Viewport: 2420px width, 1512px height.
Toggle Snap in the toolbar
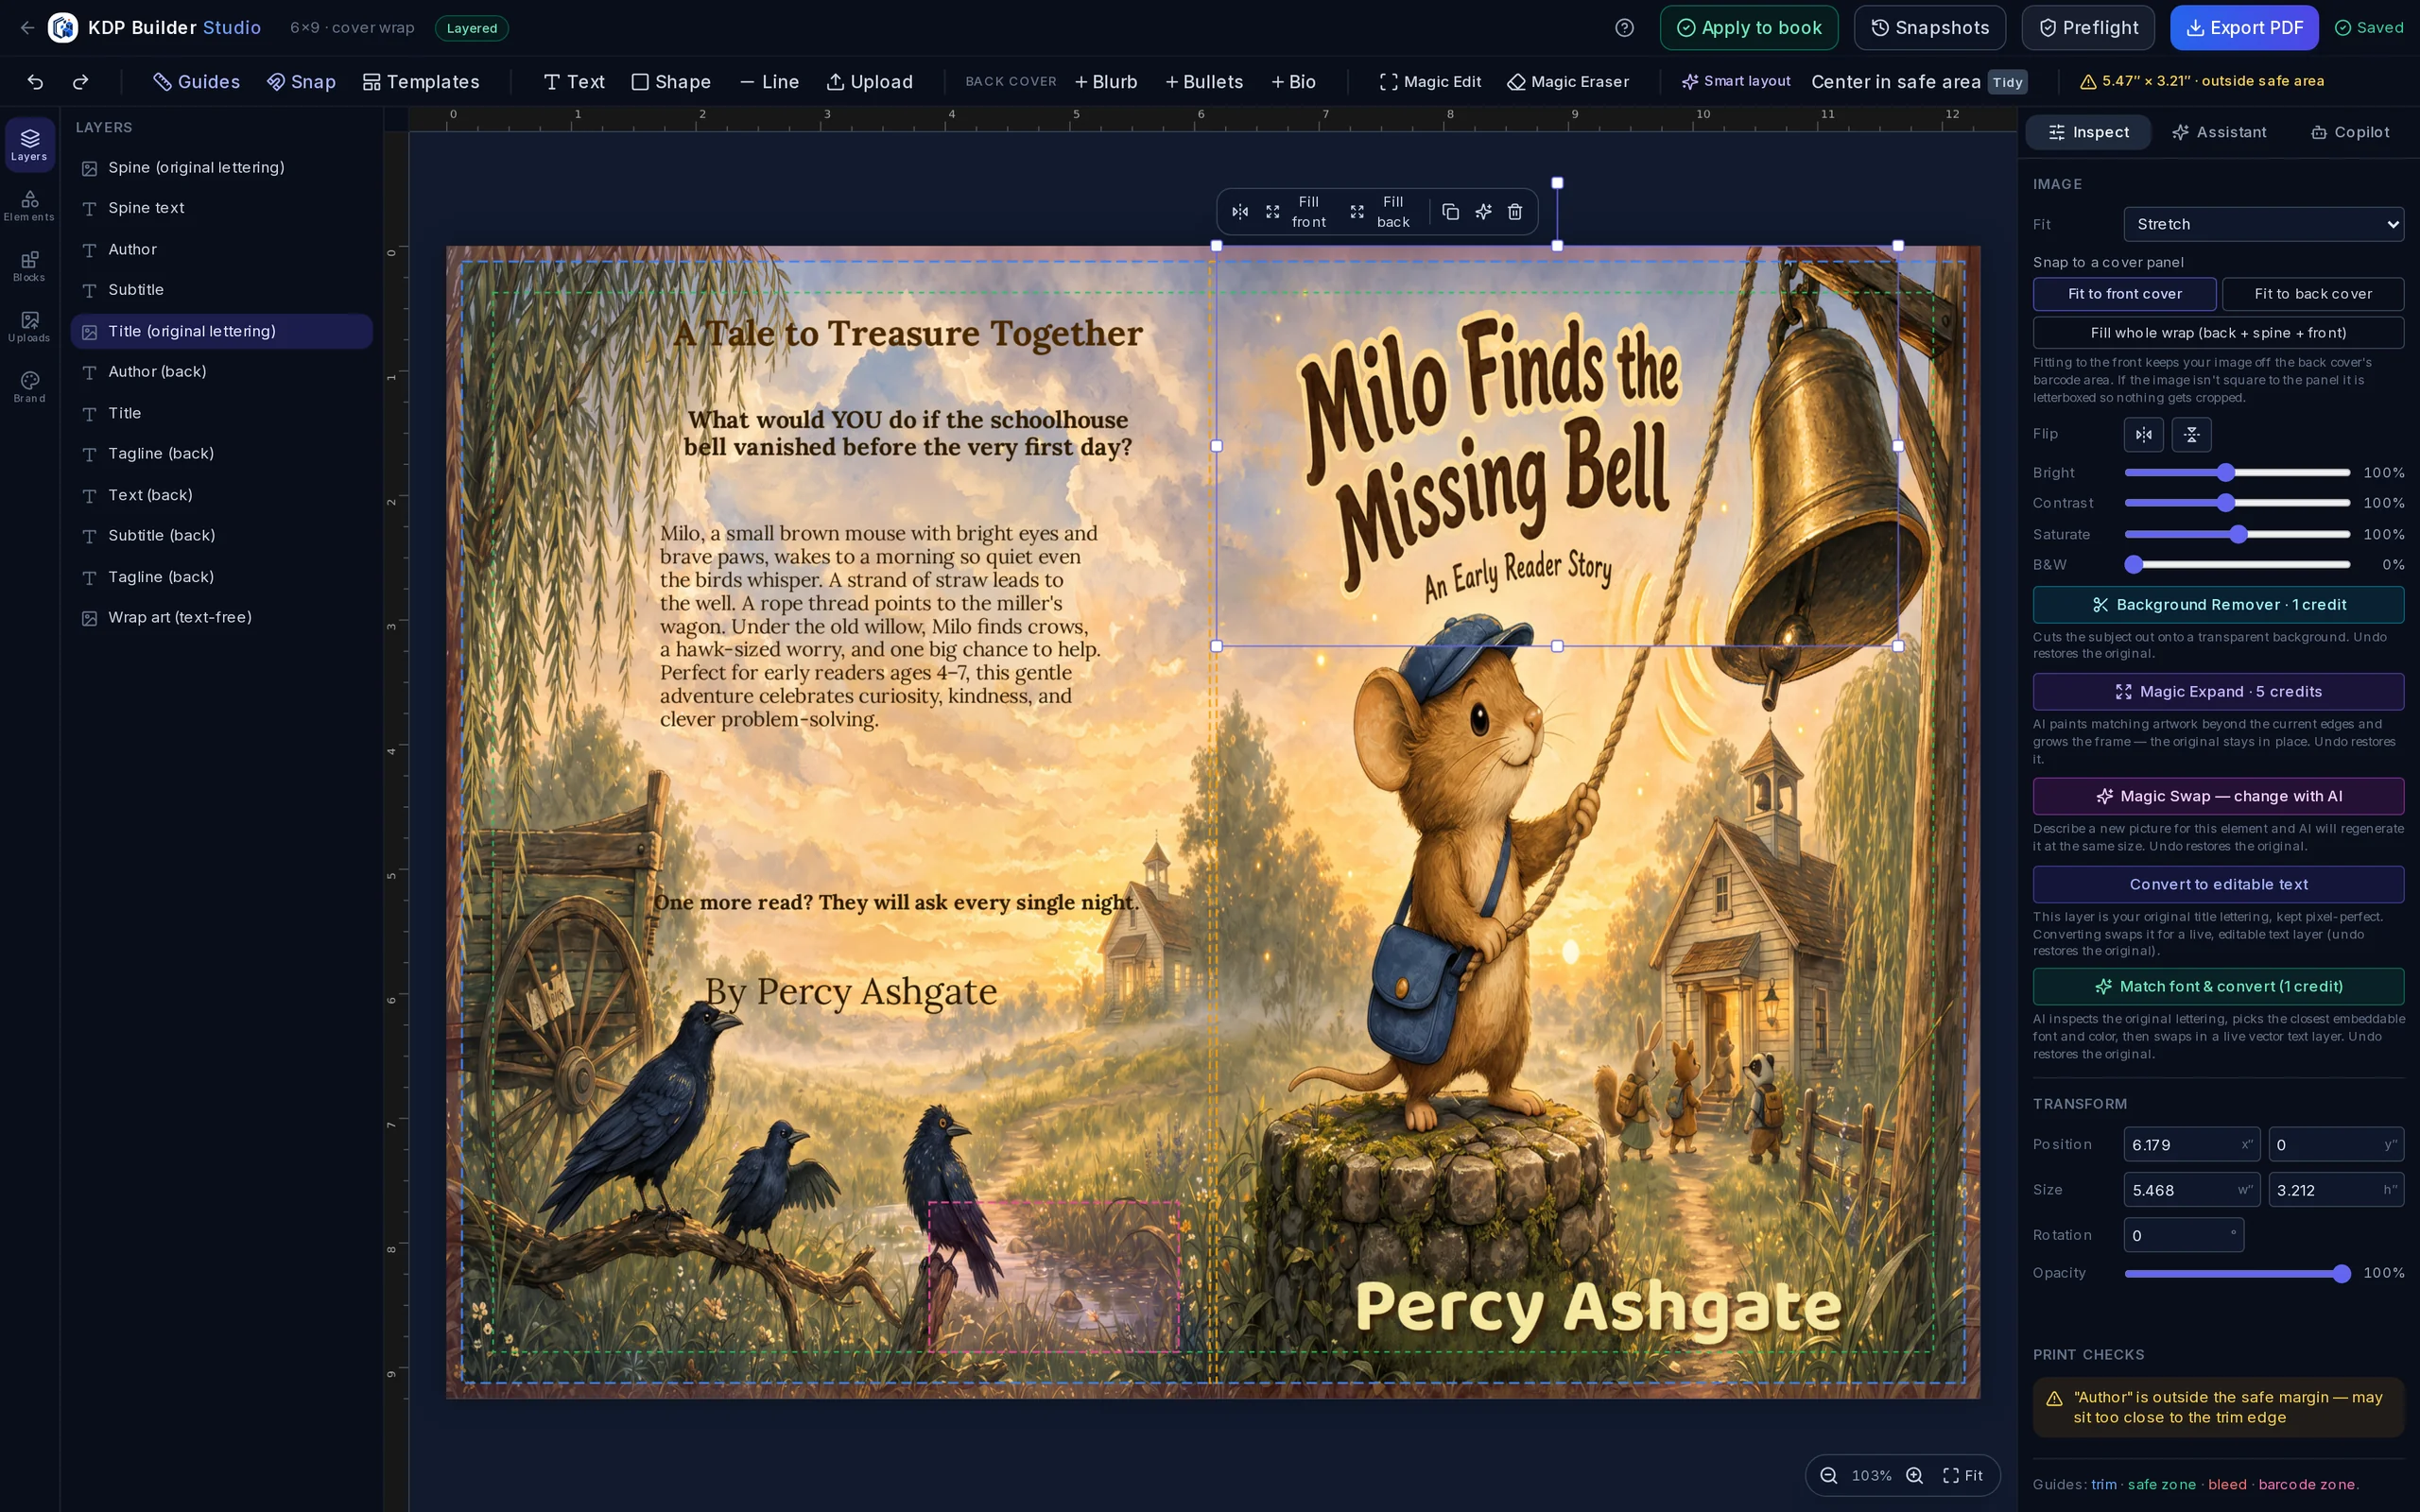pyautogui.click(x=301, y=82)
